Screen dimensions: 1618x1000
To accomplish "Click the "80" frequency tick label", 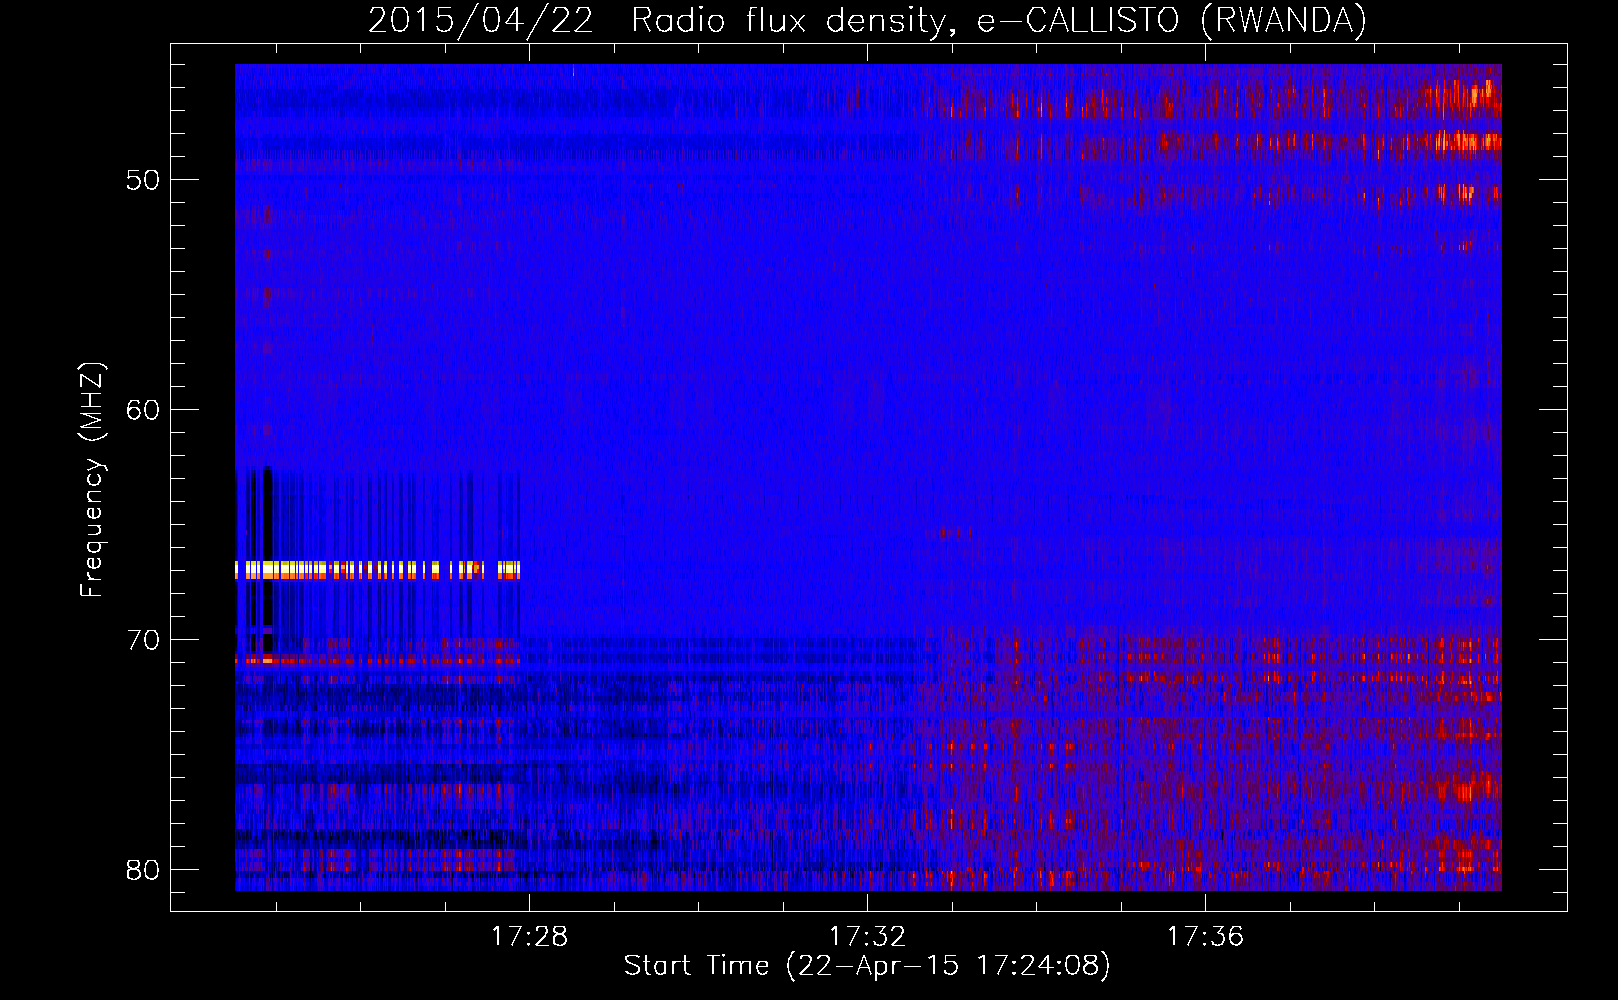I will click(x=143, y=870).
